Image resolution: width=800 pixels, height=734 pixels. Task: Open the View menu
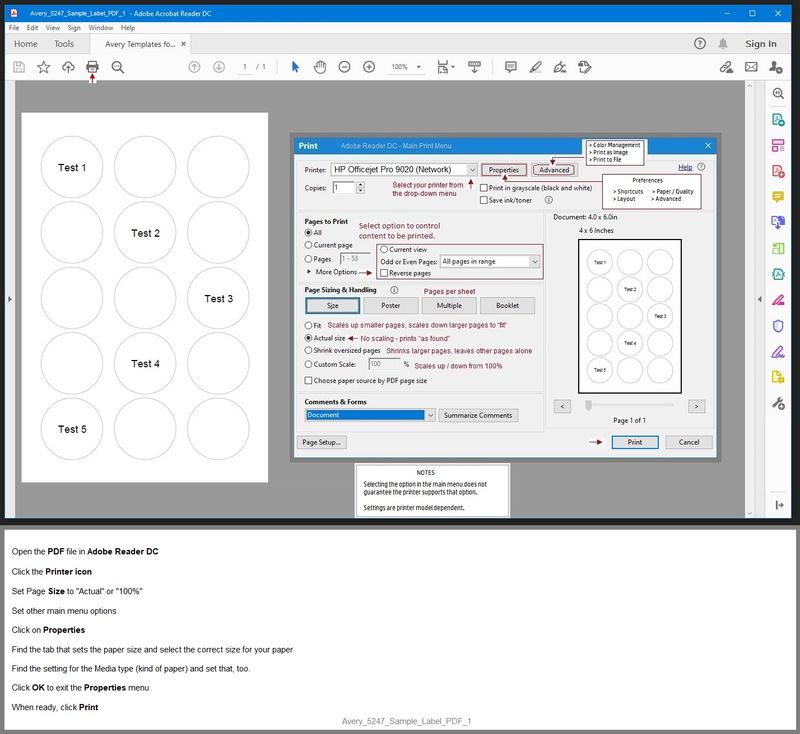pos(53,28)
